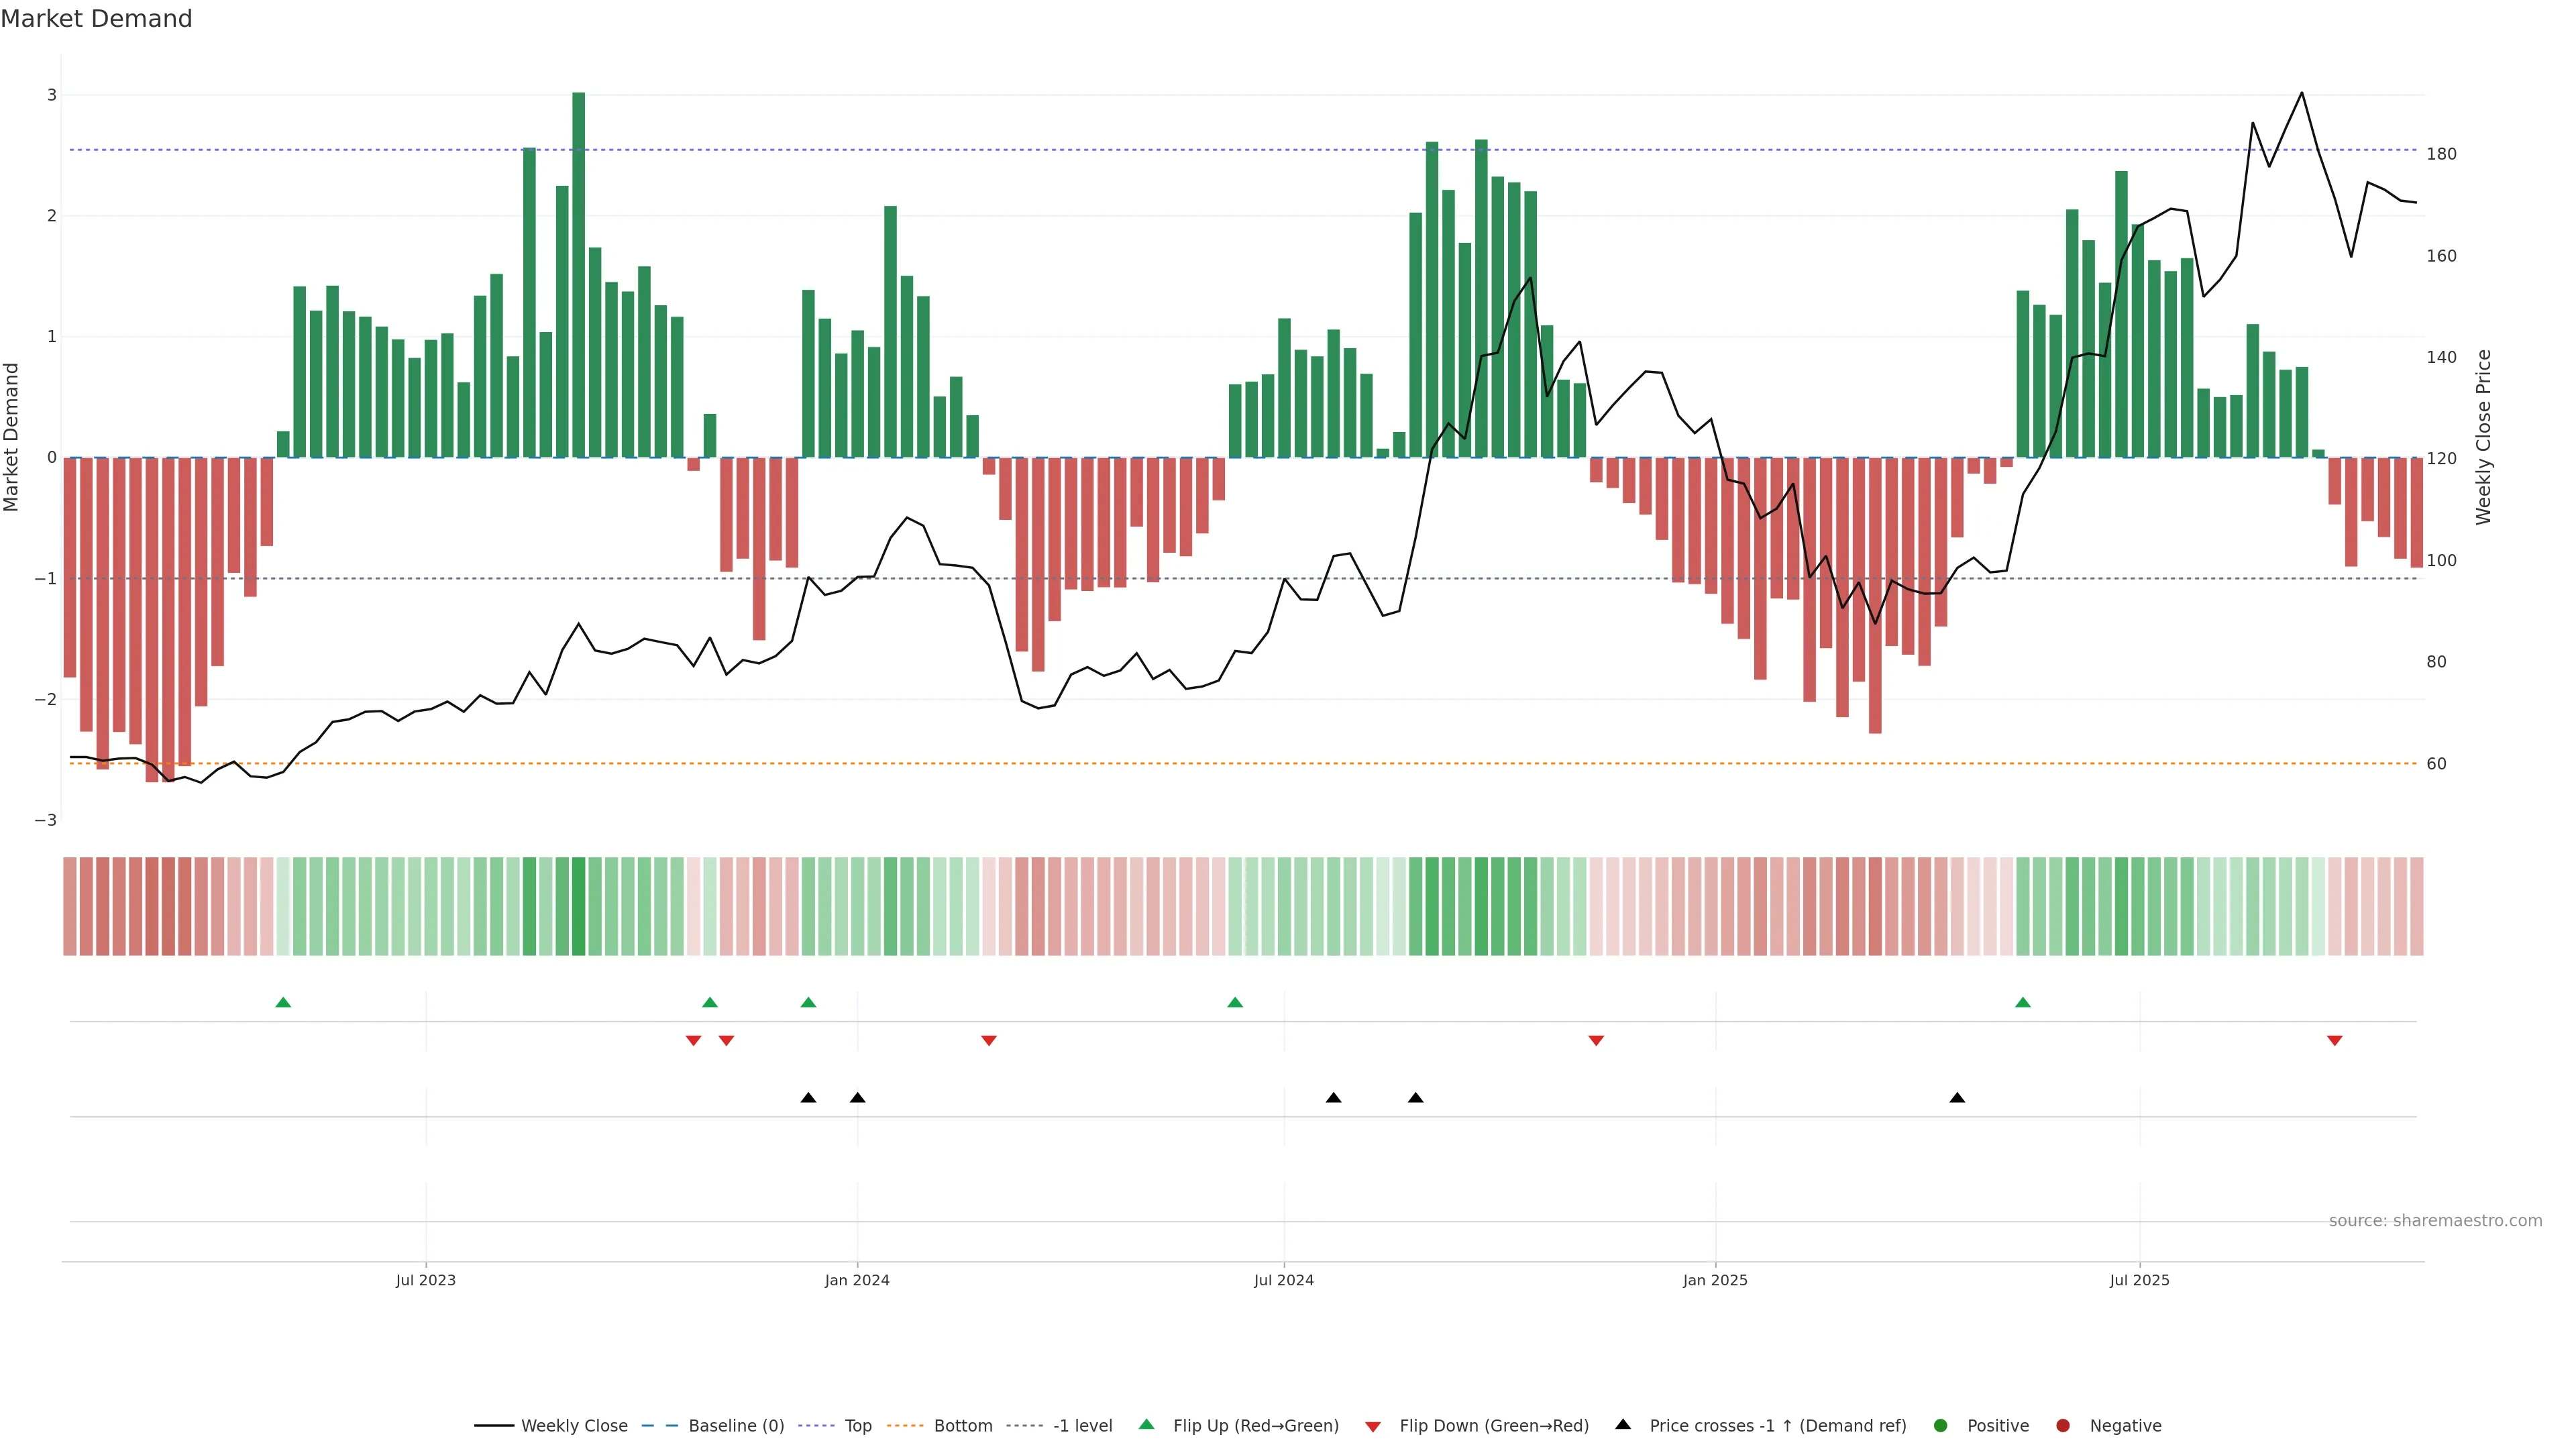This screenshot has height=1449, width=2576.
Task: Click darkest green heatmap strip cell
Action: pos(579,906)
